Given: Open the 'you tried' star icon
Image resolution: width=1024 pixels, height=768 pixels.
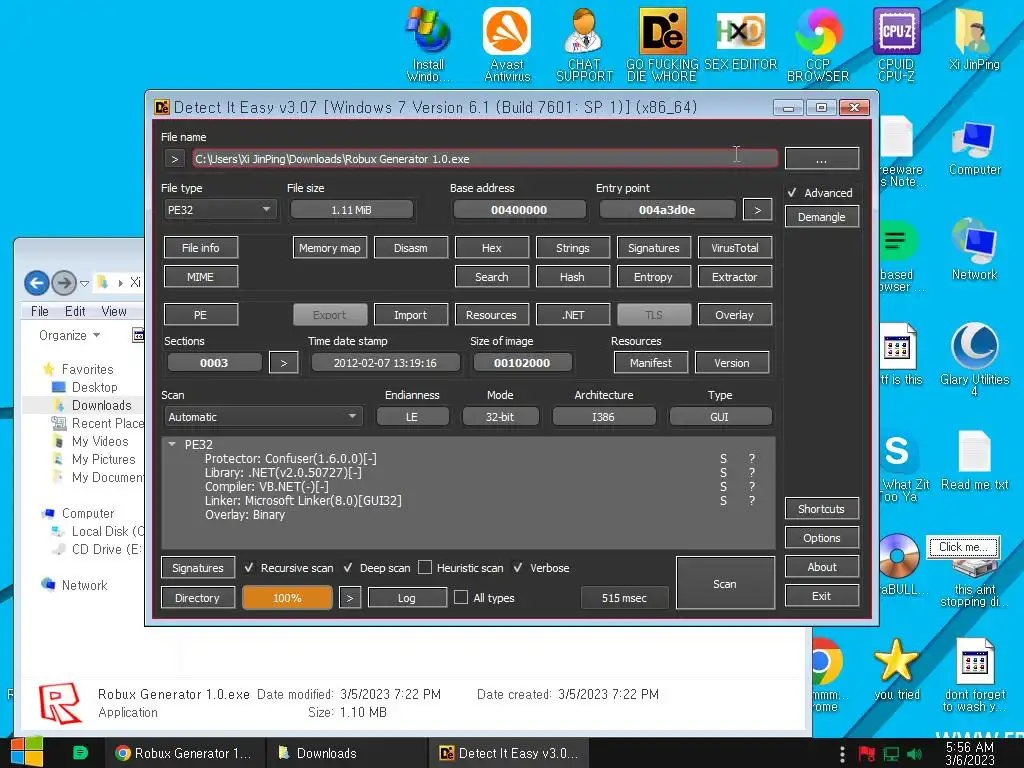Looking at the screenshot, I should (896, 669).
